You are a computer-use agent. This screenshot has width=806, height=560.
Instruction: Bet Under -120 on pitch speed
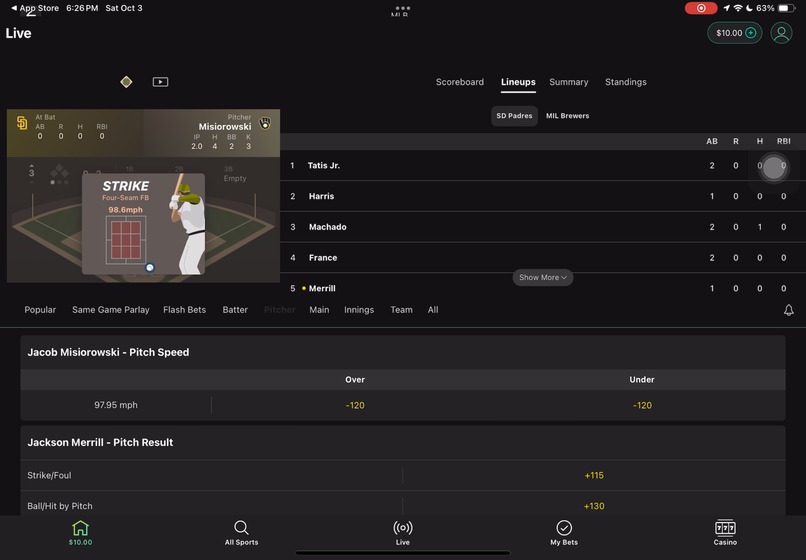pyautogui.click(x=642, y=405)
